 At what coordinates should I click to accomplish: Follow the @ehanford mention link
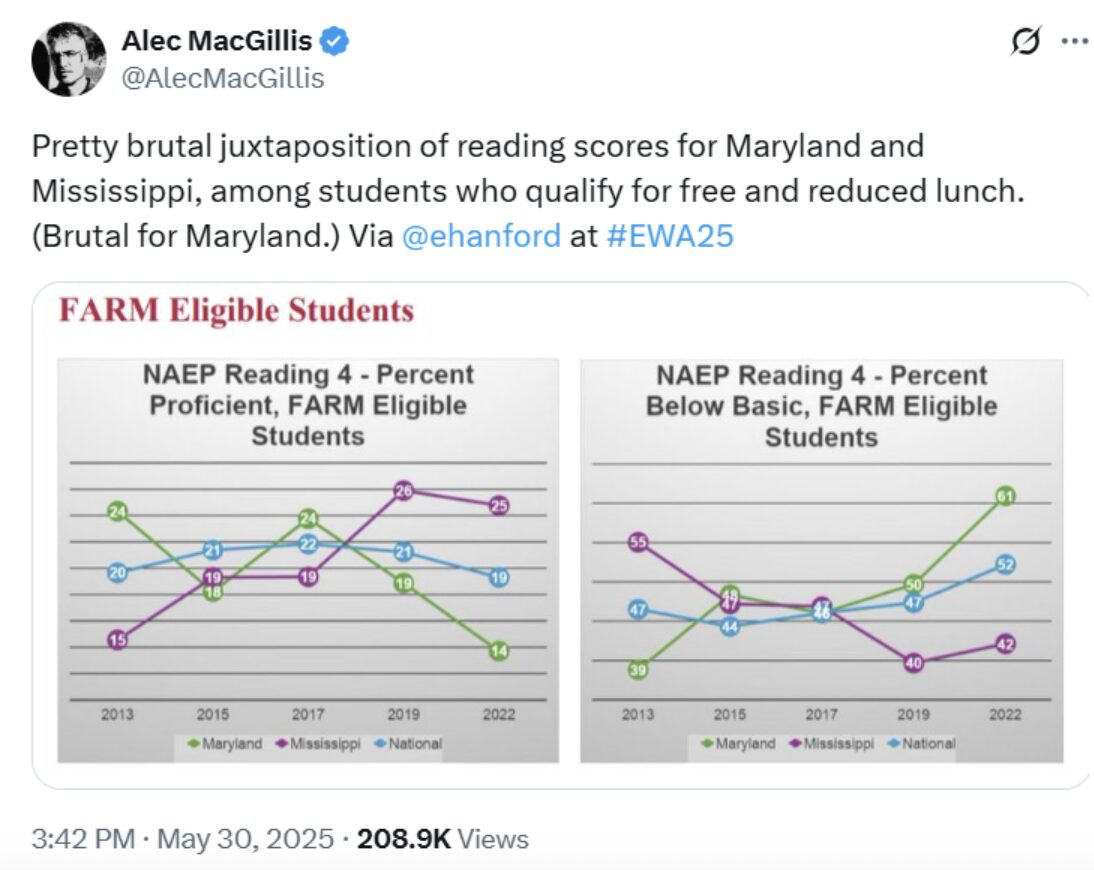tap(481, 236)
